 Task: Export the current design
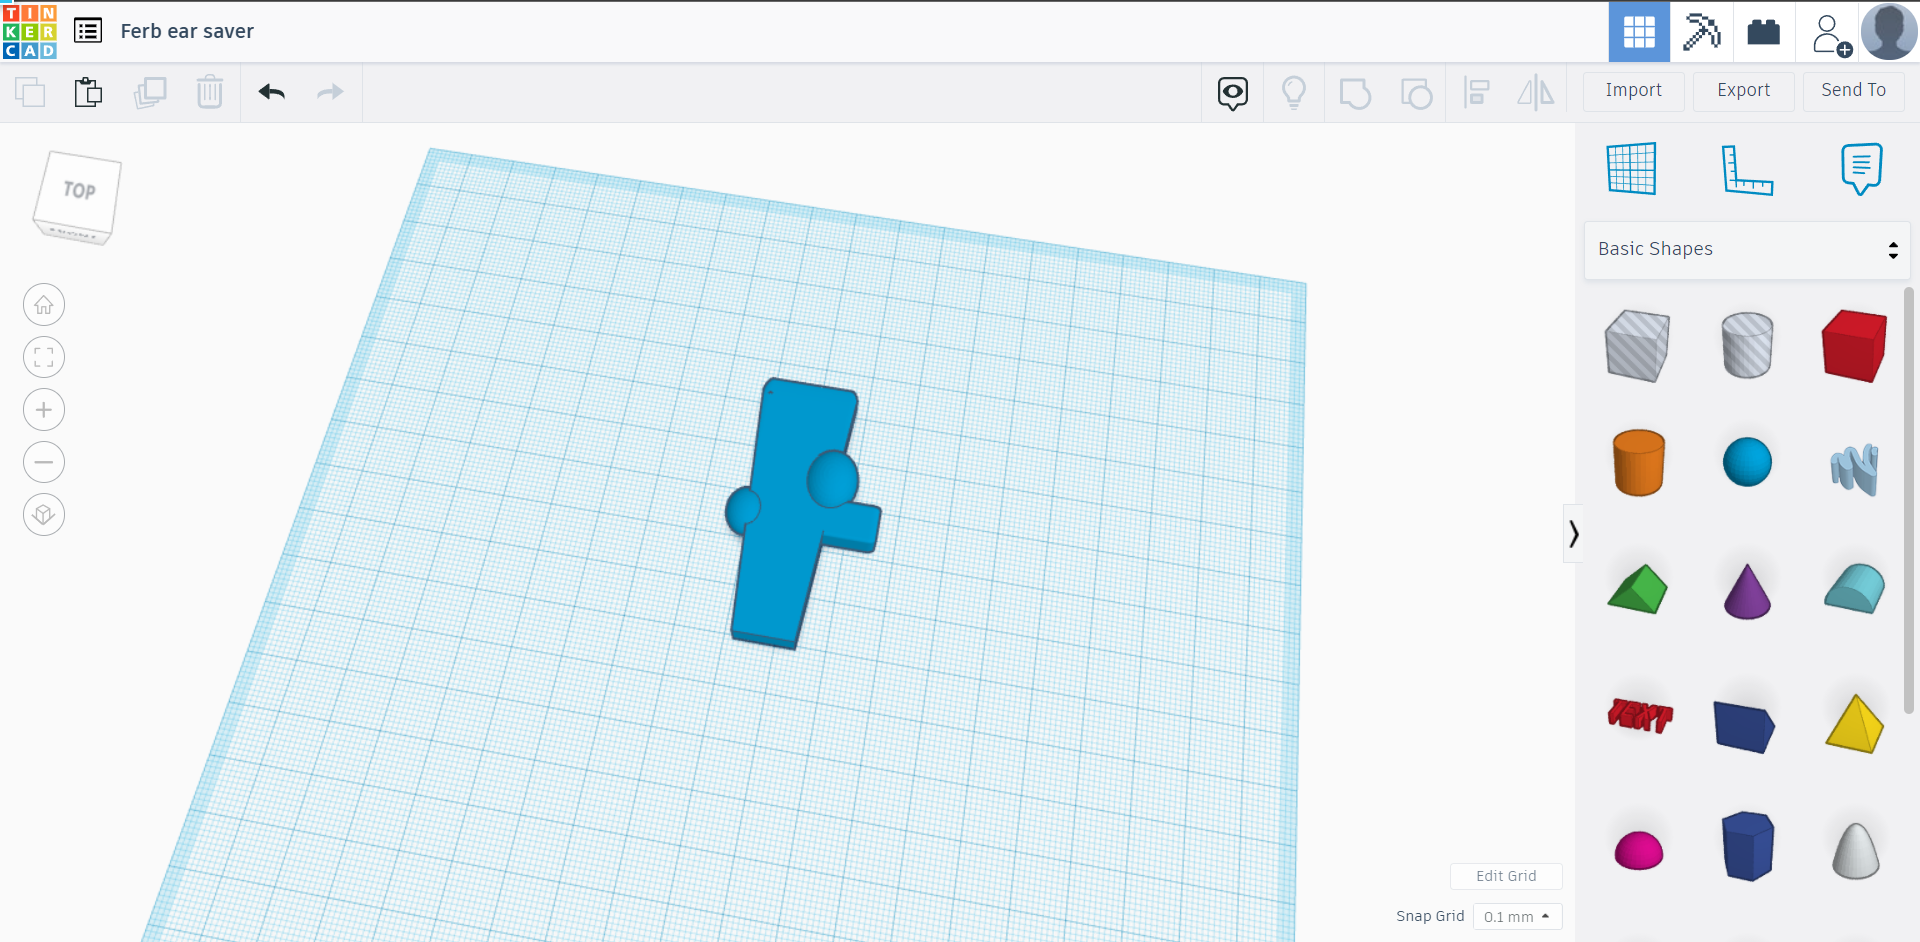pyautogui.click(x=1742, y=91)
